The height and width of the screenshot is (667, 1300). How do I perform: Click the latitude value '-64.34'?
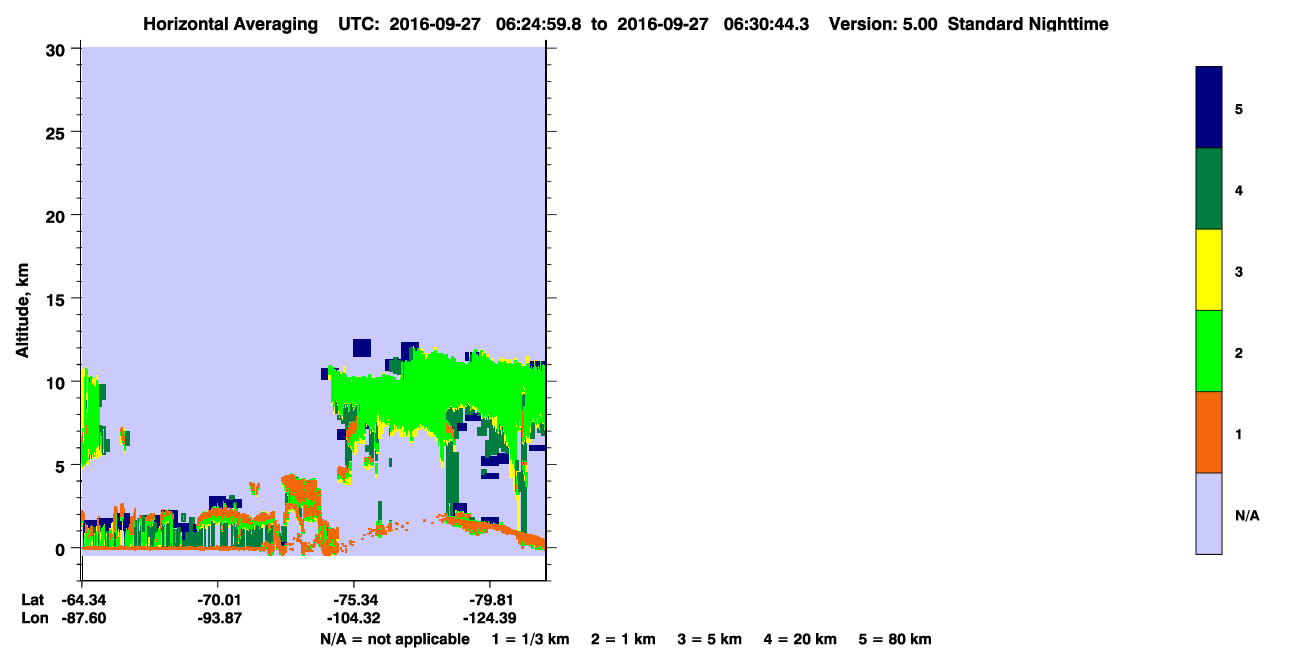(x=82, y=600)
